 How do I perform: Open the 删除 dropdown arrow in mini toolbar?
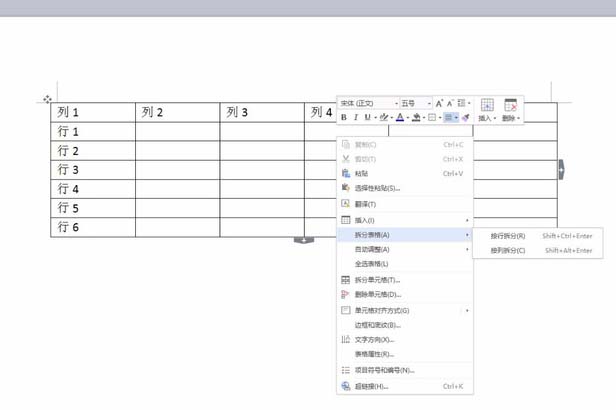(x=519, y=118)
